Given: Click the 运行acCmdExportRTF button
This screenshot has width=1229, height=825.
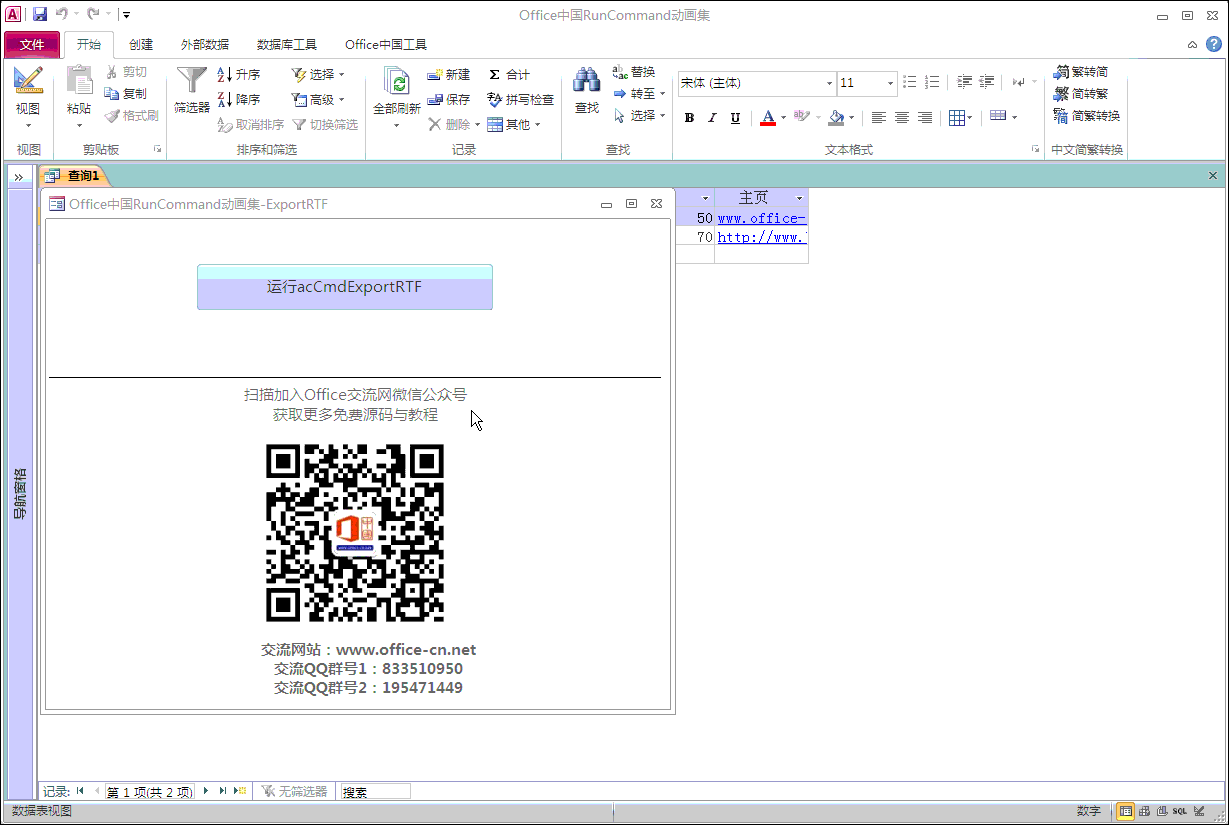Looking at the screenshot, I should coord(345,287).
